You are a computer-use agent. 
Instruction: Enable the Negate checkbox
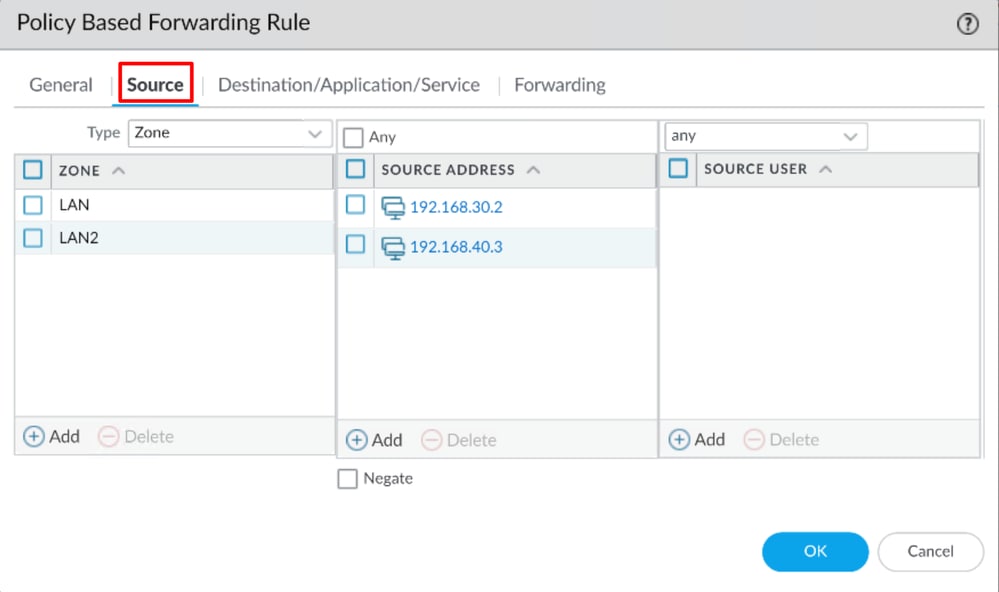tap(347, 479)
